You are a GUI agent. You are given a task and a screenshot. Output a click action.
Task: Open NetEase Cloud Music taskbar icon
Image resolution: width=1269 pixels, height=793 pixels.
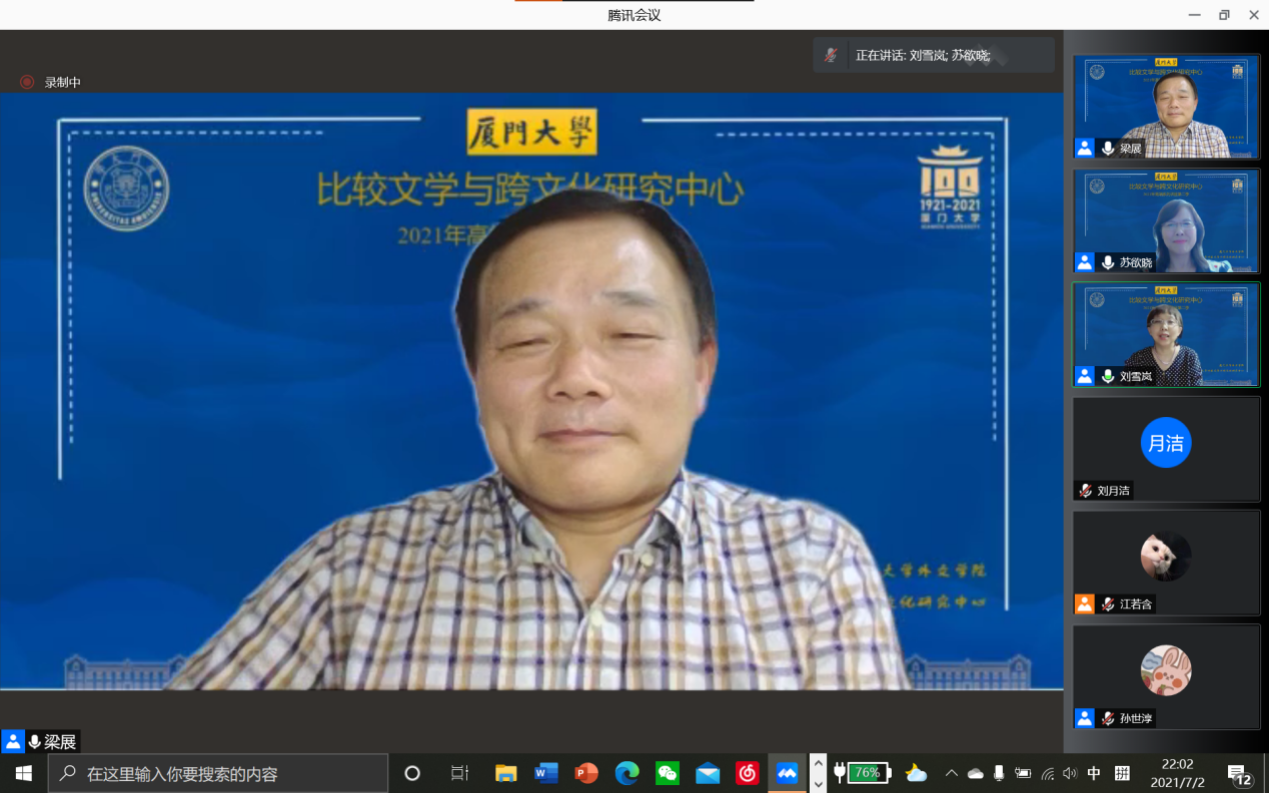747,773
